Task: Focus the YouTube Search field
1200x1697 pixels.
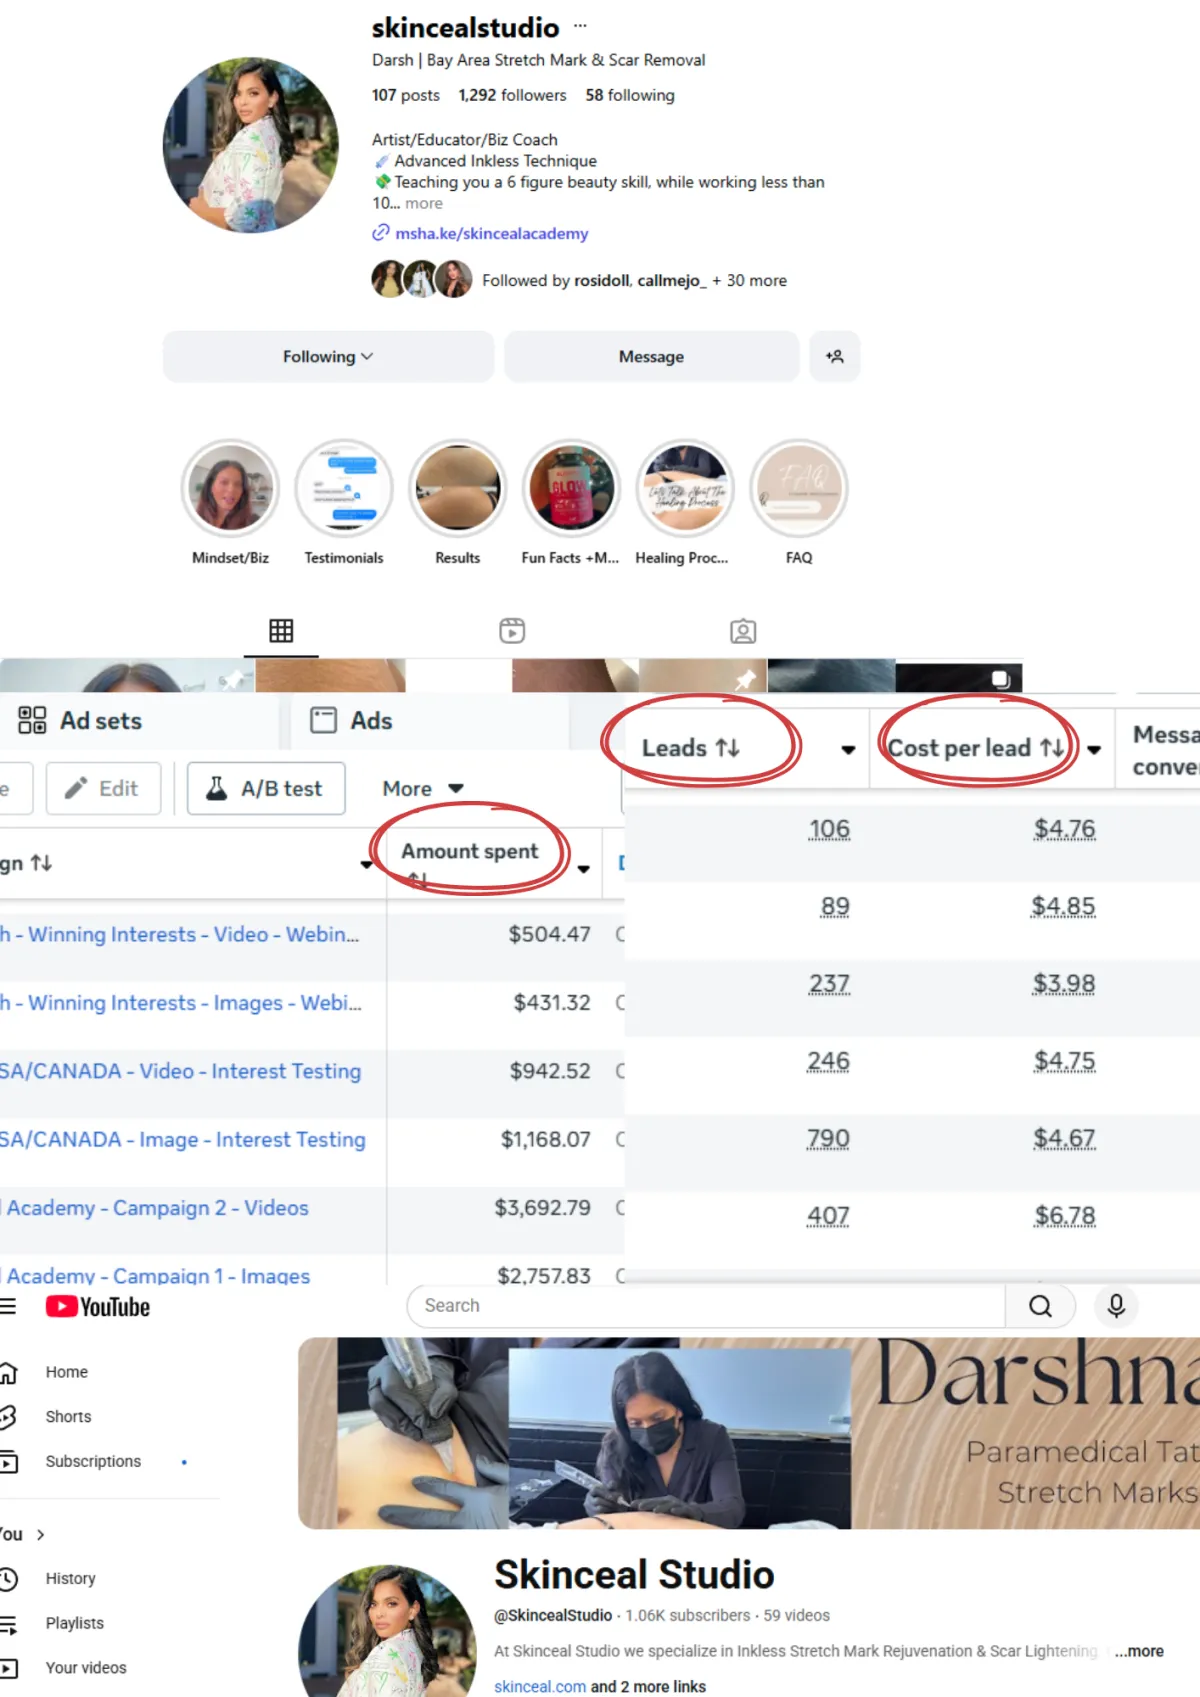Action: [706, 1305]
